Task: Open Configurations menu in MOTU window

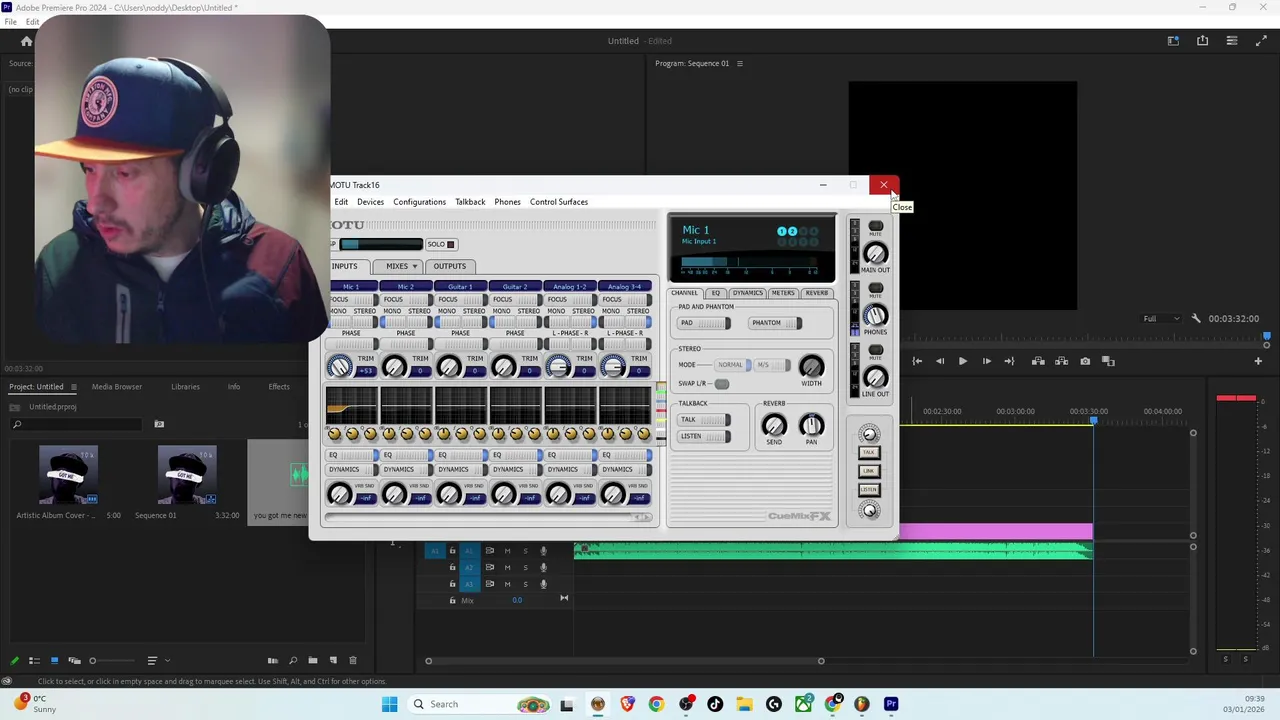Action: point(419,202)
